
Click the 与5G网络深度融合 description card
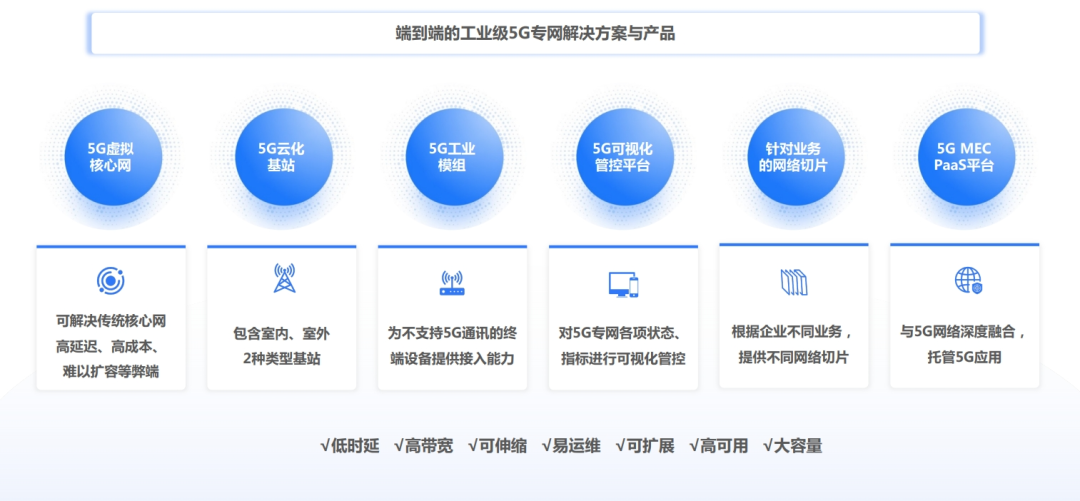tap(964, 318)
